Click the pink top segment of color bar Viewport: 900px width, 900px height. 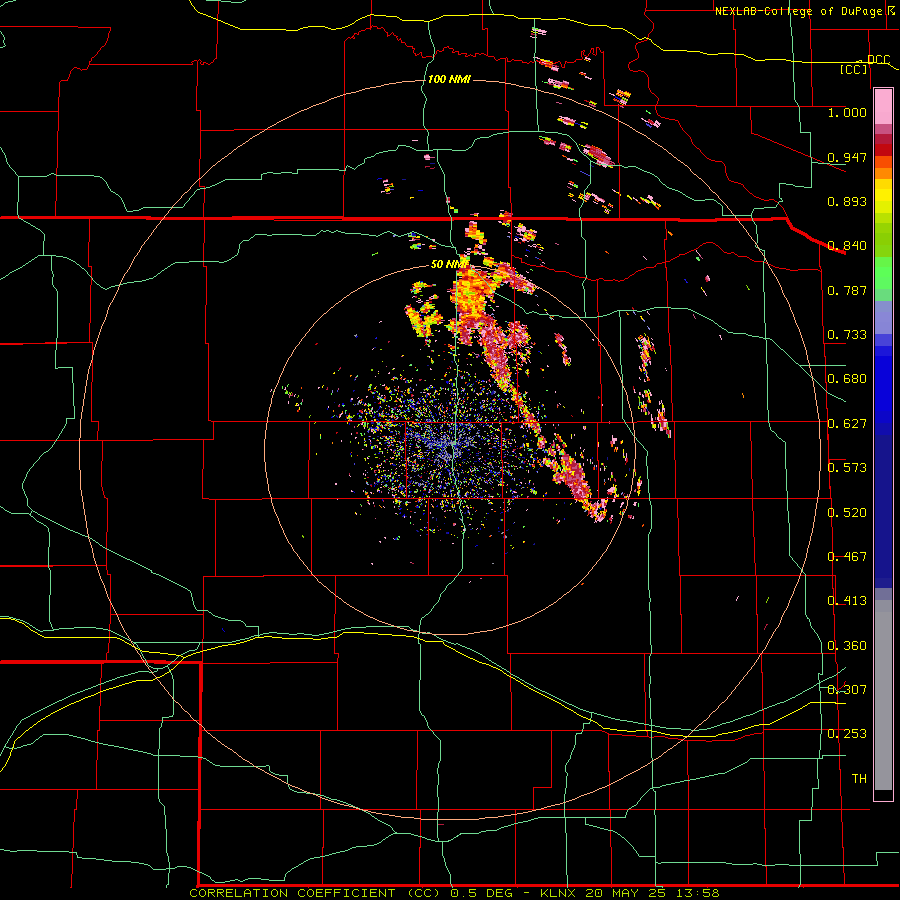click(883, 107)
